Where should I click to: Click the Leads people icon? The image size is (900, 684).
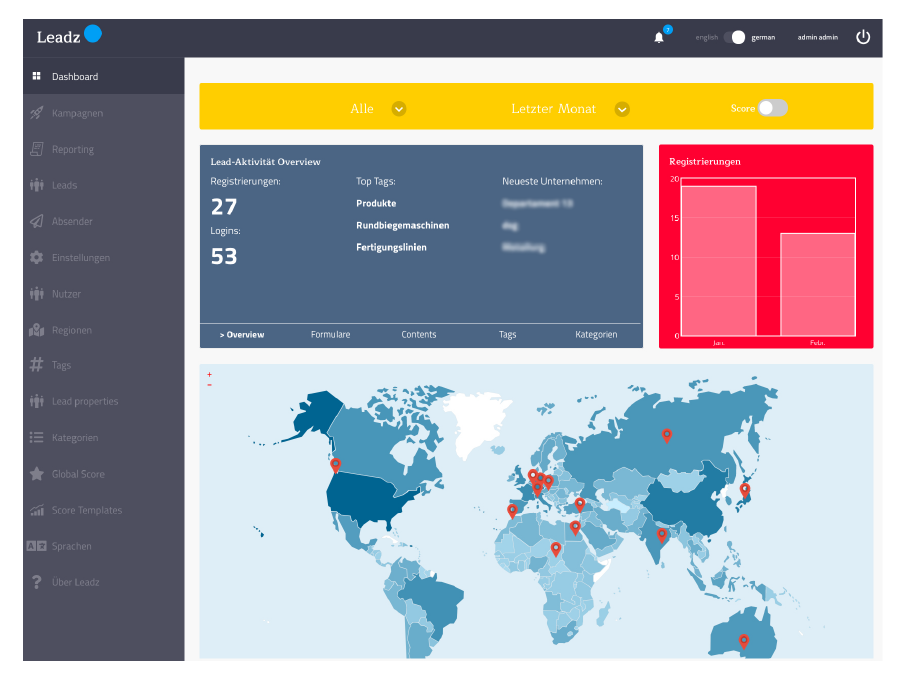[x=37, y=185]
